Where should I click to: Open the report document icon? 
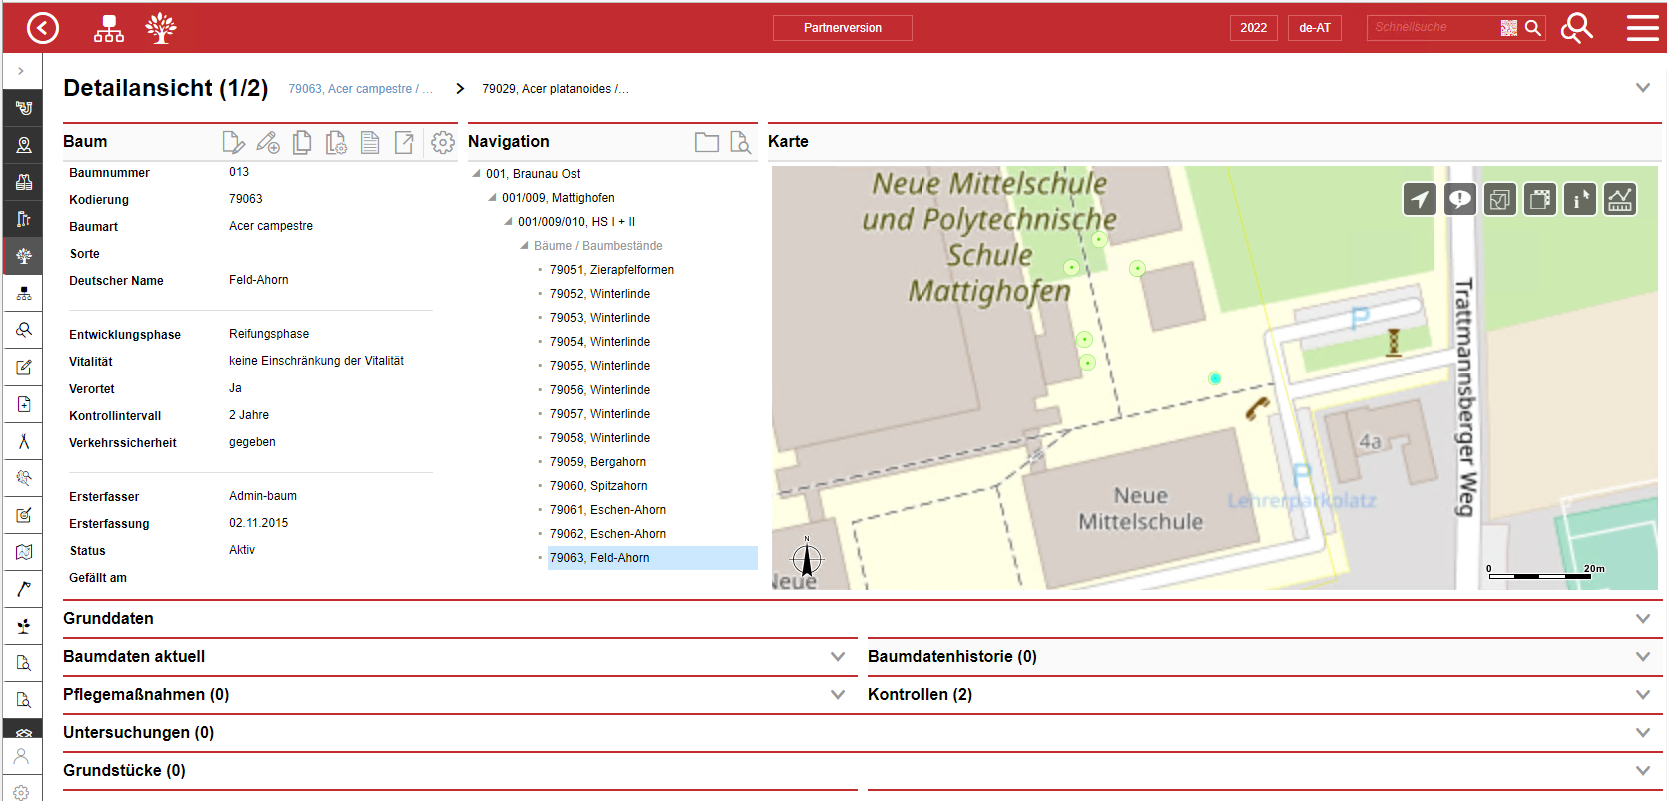tap(370, 143)
